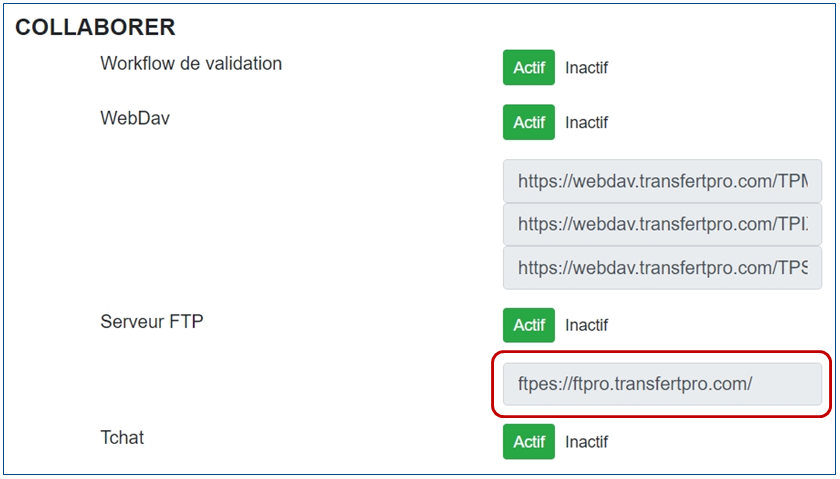Screen dimensions: 840x479
Task: Click the Tchat setting label
Action: point(122,437)
